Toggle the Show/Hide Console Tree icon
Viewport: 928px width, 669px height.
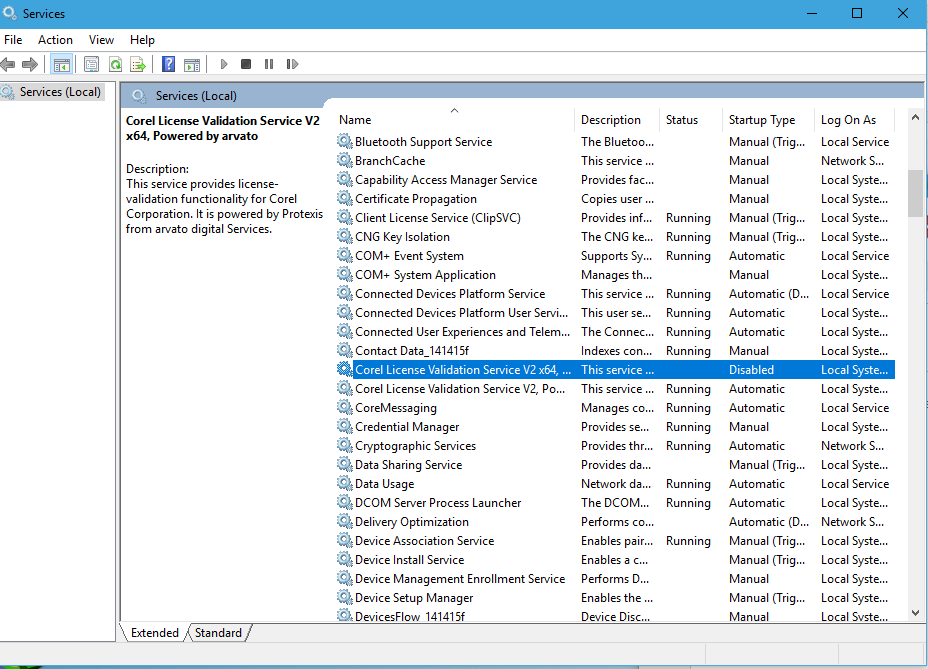[x=62, y=63]
